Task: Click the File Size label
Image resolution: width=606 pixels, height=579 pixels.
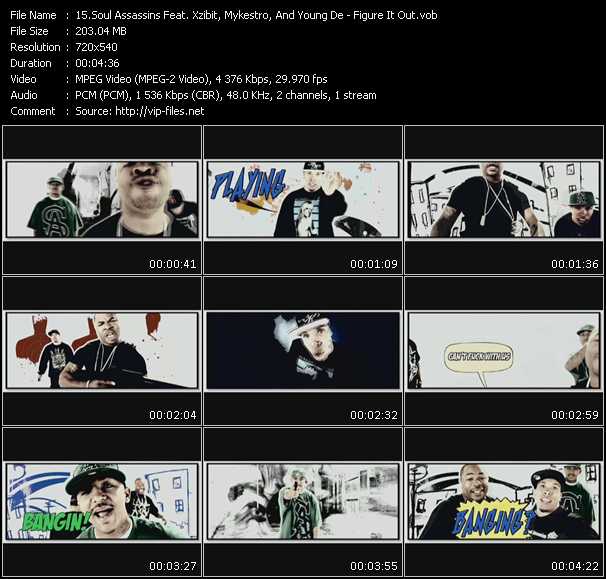Action: pos(29,31)
